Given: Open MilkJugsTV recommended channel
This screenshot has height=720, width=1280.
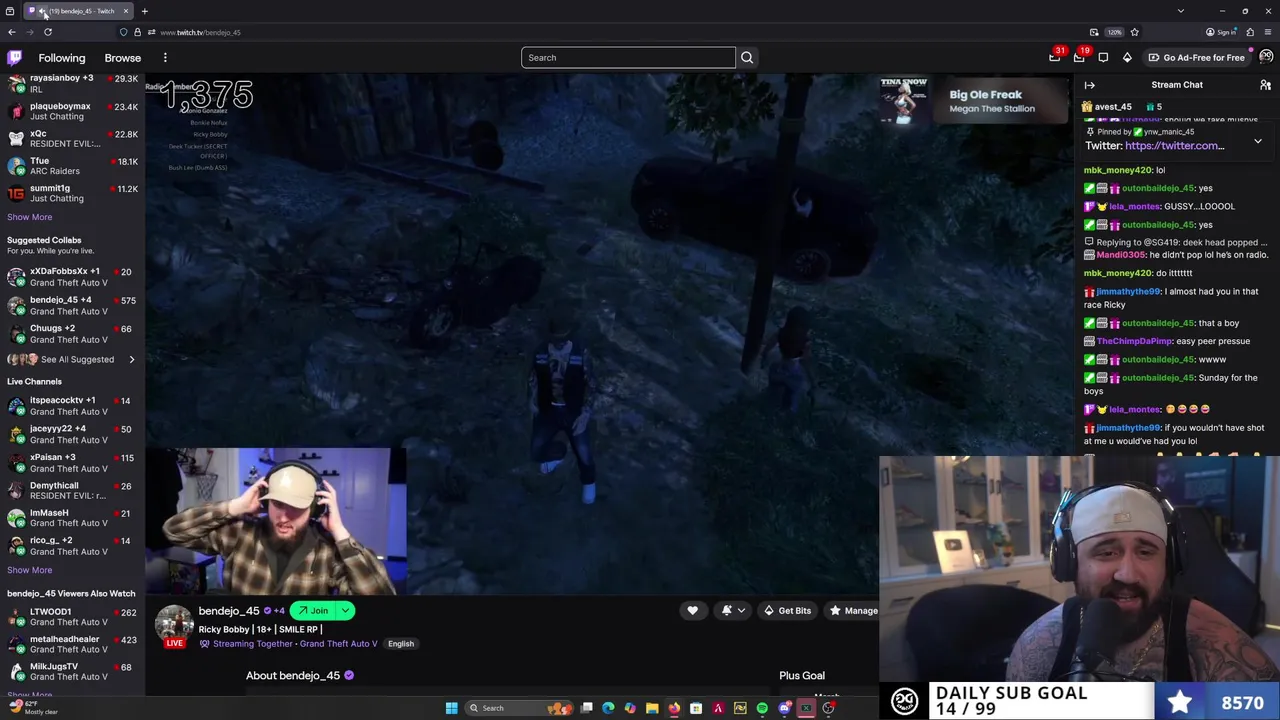Looking at the screenshot, I should [72, 672].
